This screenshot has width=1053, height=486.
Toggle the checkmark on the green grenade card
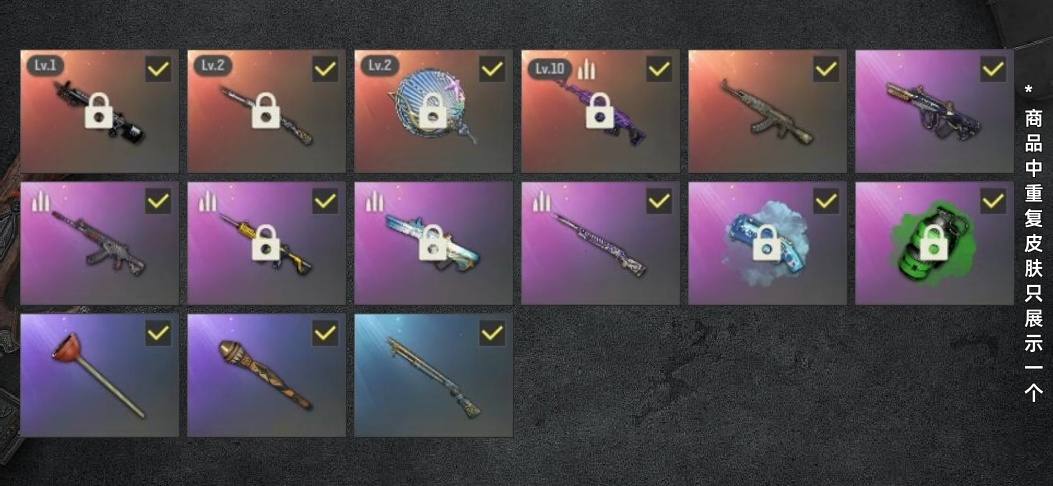pyautogui.click(x=993, y=201)
